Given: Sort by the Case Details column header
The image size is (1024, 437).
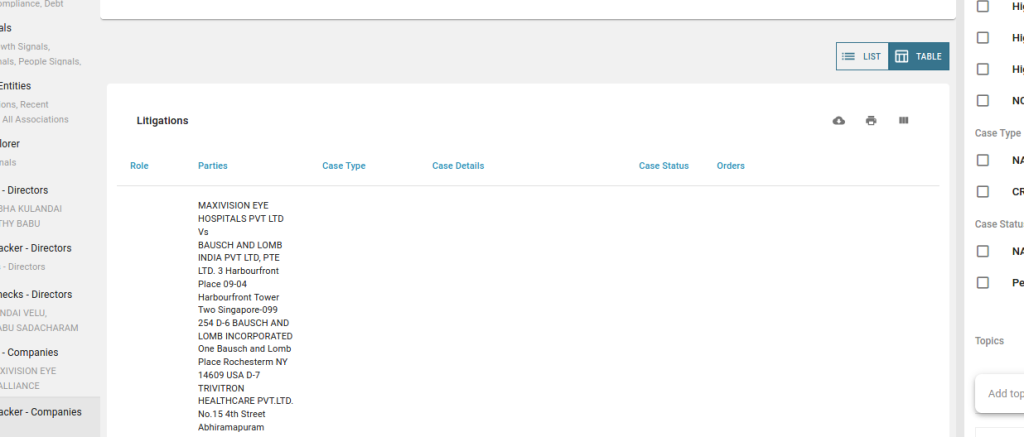Looking at the screenshot, I should (458, 166).
